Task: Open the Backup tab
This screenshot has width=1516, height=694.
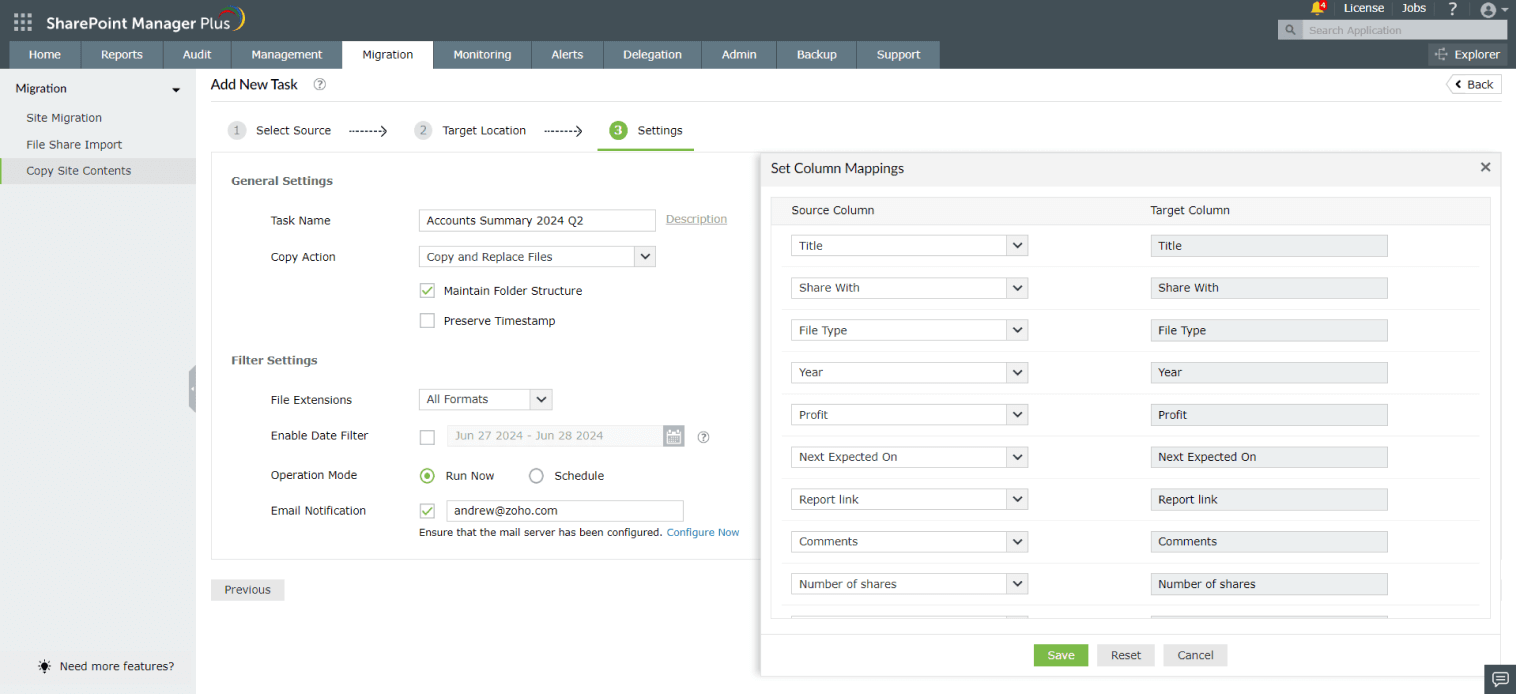Action: [x=817, y=55]
